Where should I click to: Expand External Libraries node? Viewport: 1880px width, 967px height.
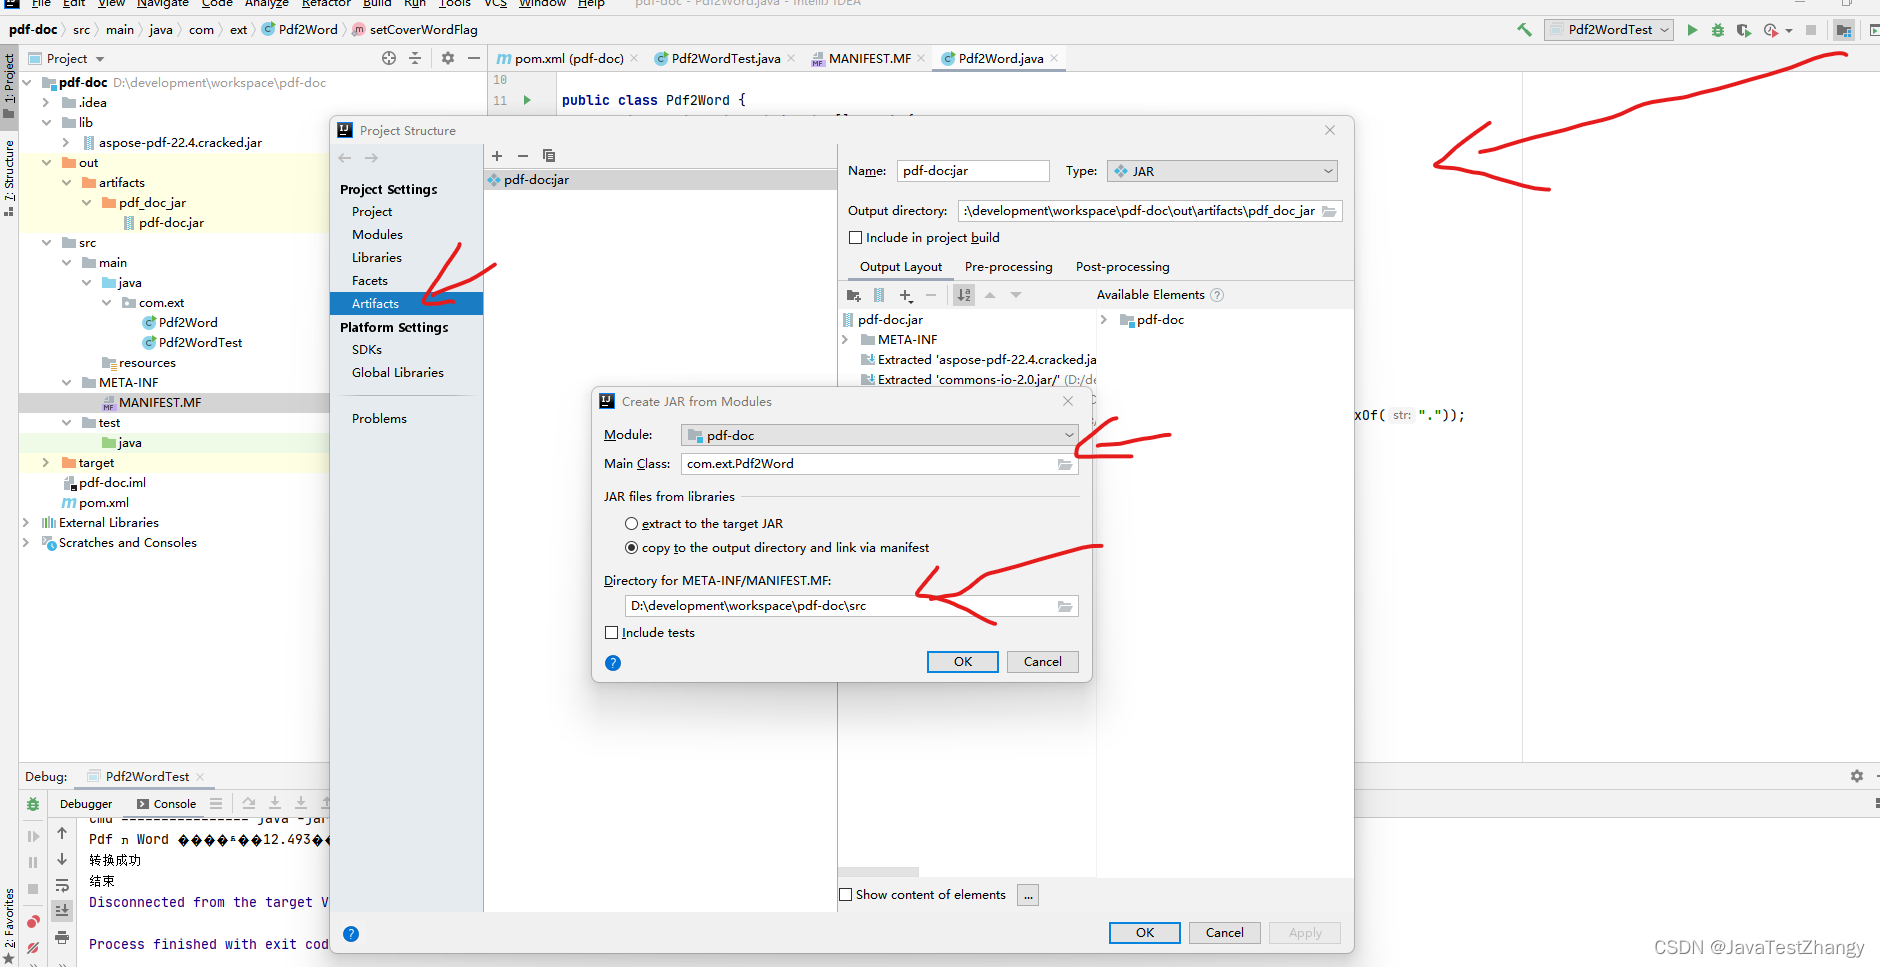[26, 523]
